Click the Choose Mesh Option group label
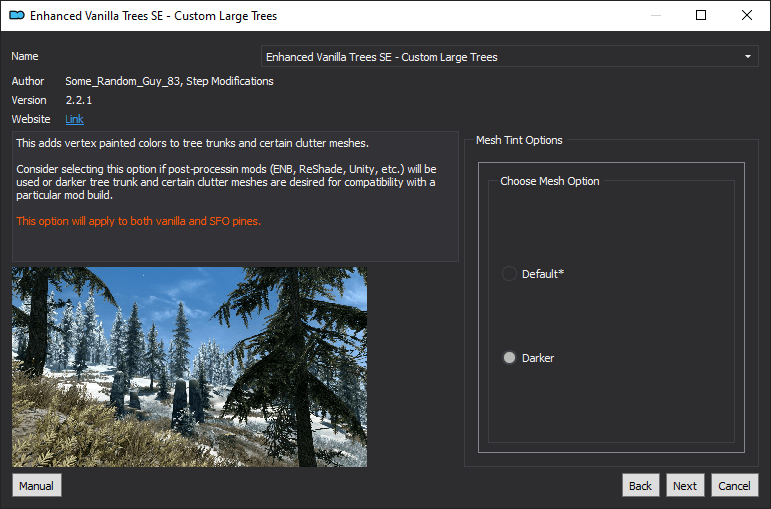The width and height of the screenshot is (771, 509). [549, 181]
